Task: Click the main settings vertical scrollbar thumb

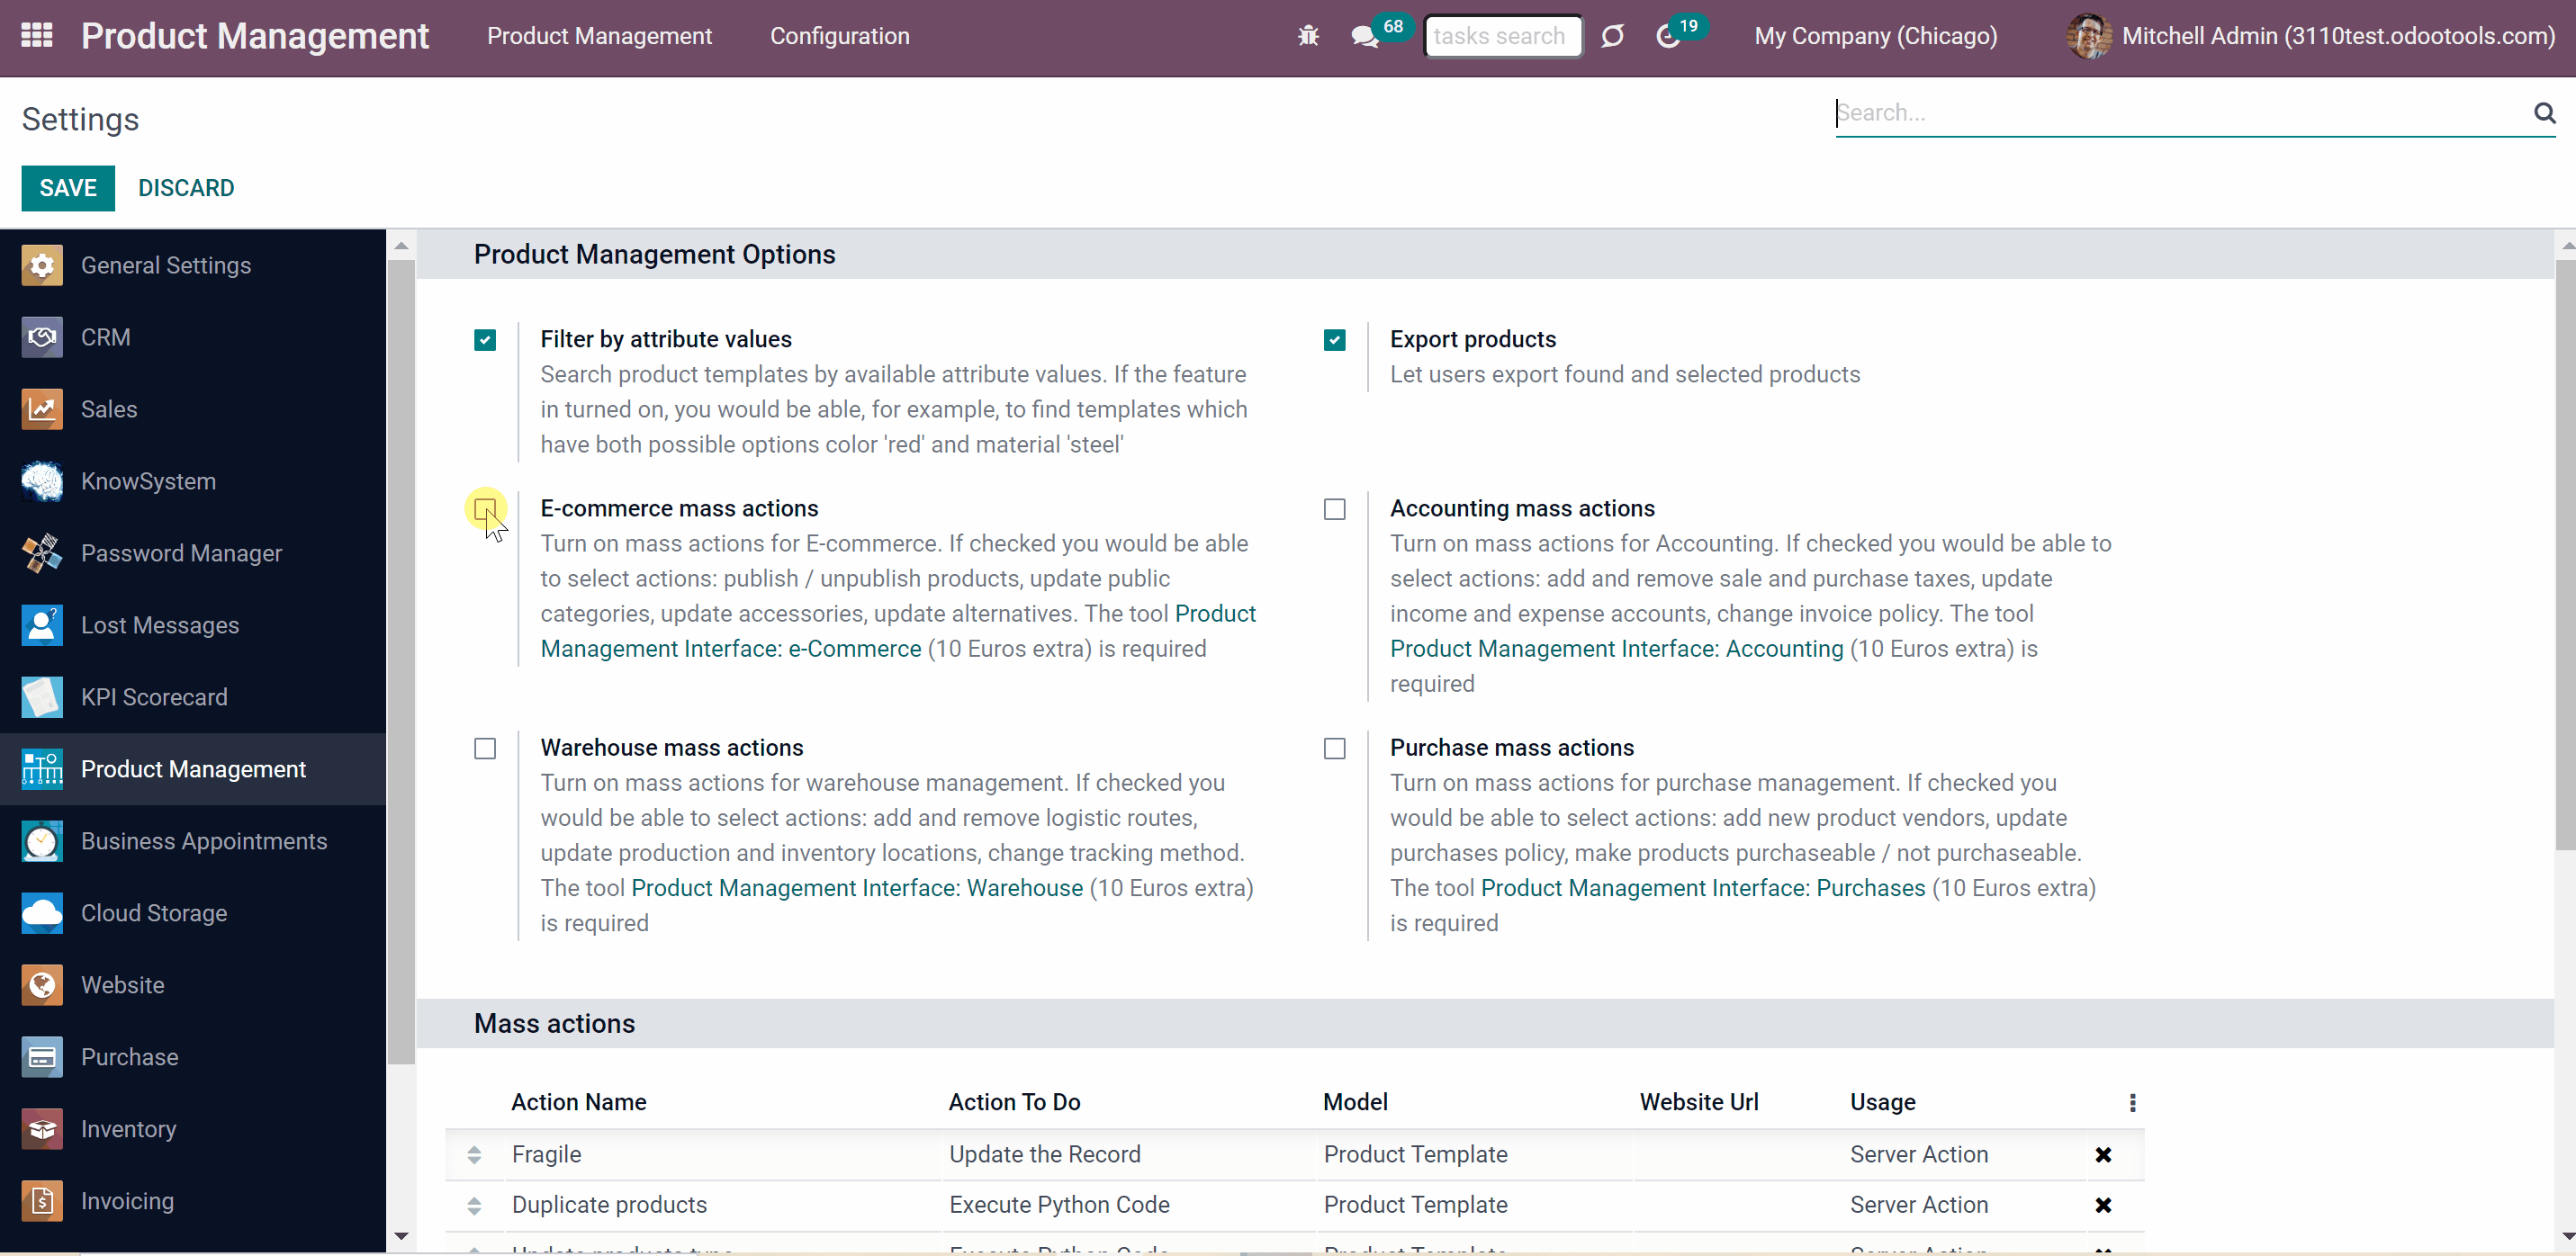Action: (x=2565, y=555)
